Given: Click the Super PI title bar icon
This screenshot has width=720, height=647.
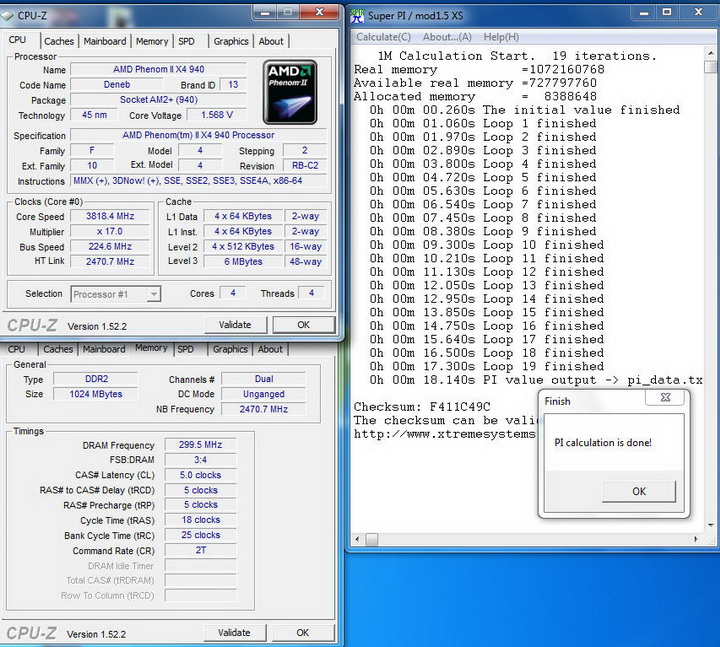Looking at the screenshot, I should click(x=357, y=16).
